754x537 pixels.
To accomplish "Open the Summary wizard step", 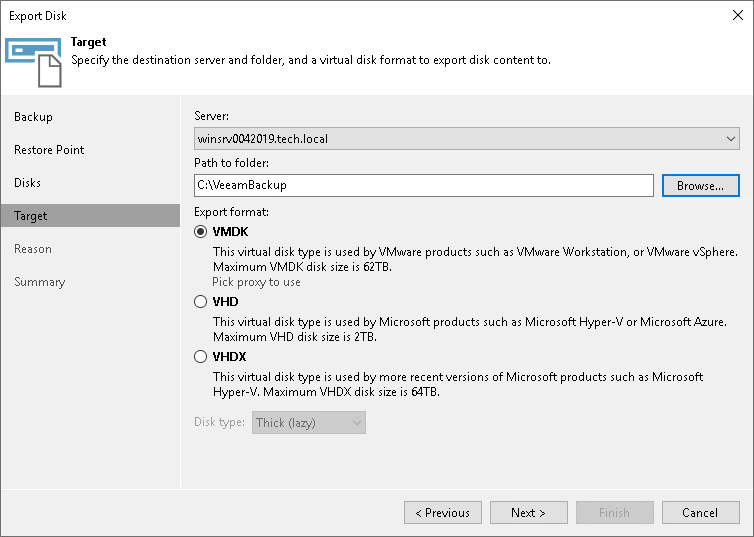I will click(39, 282).
